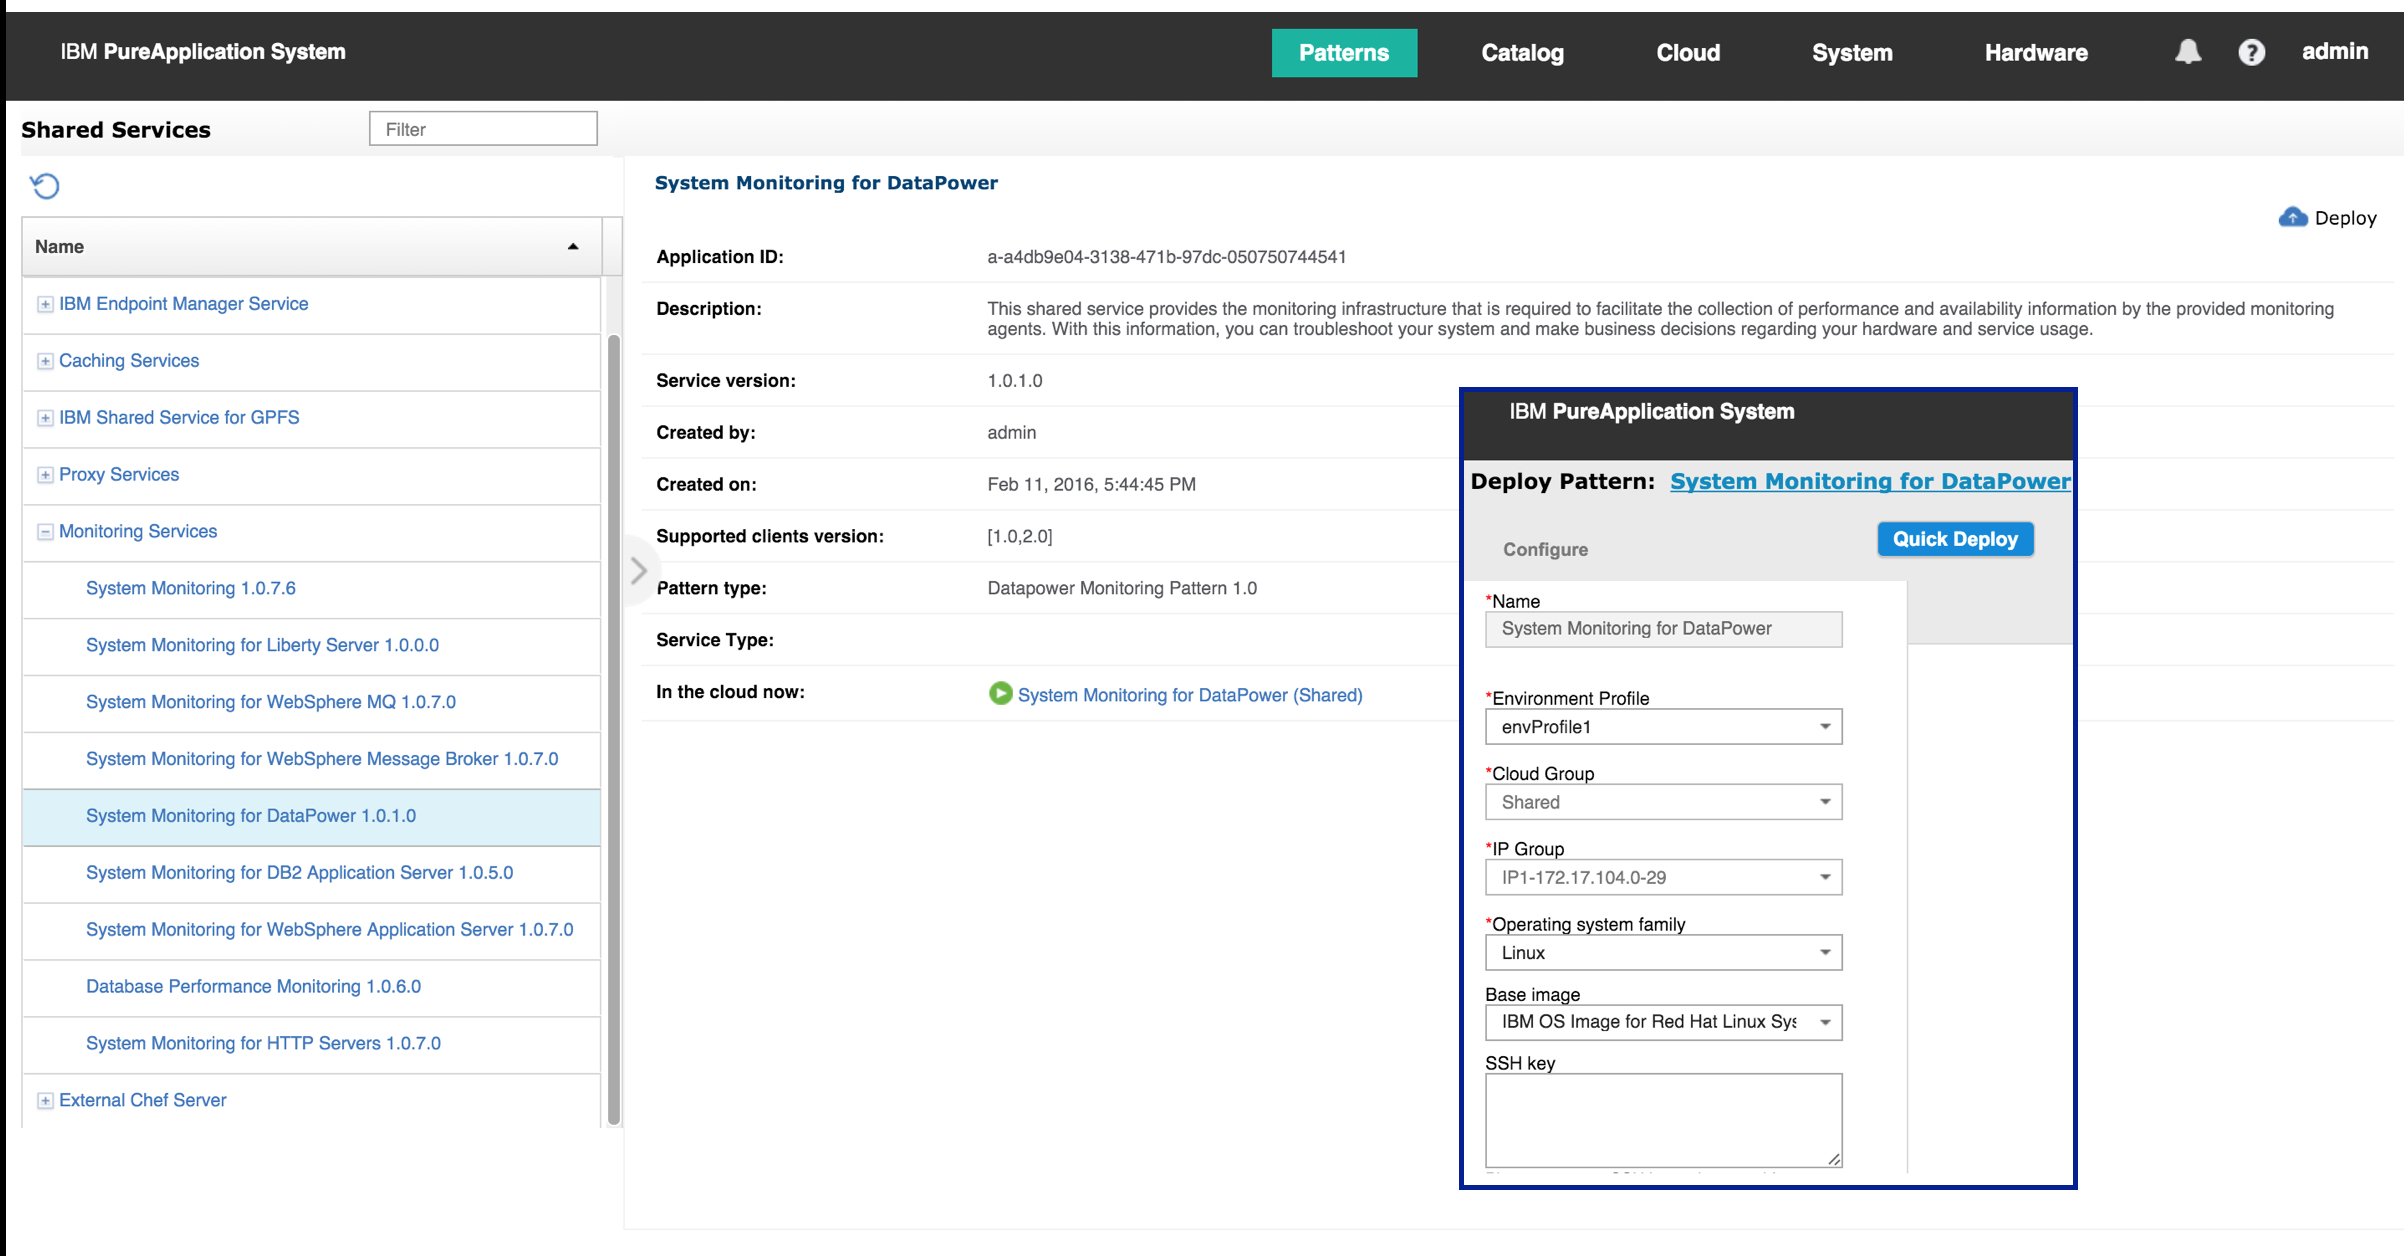2404x1256 pixels.
Task: Click the Caching Services label
Action: point(129,361)
